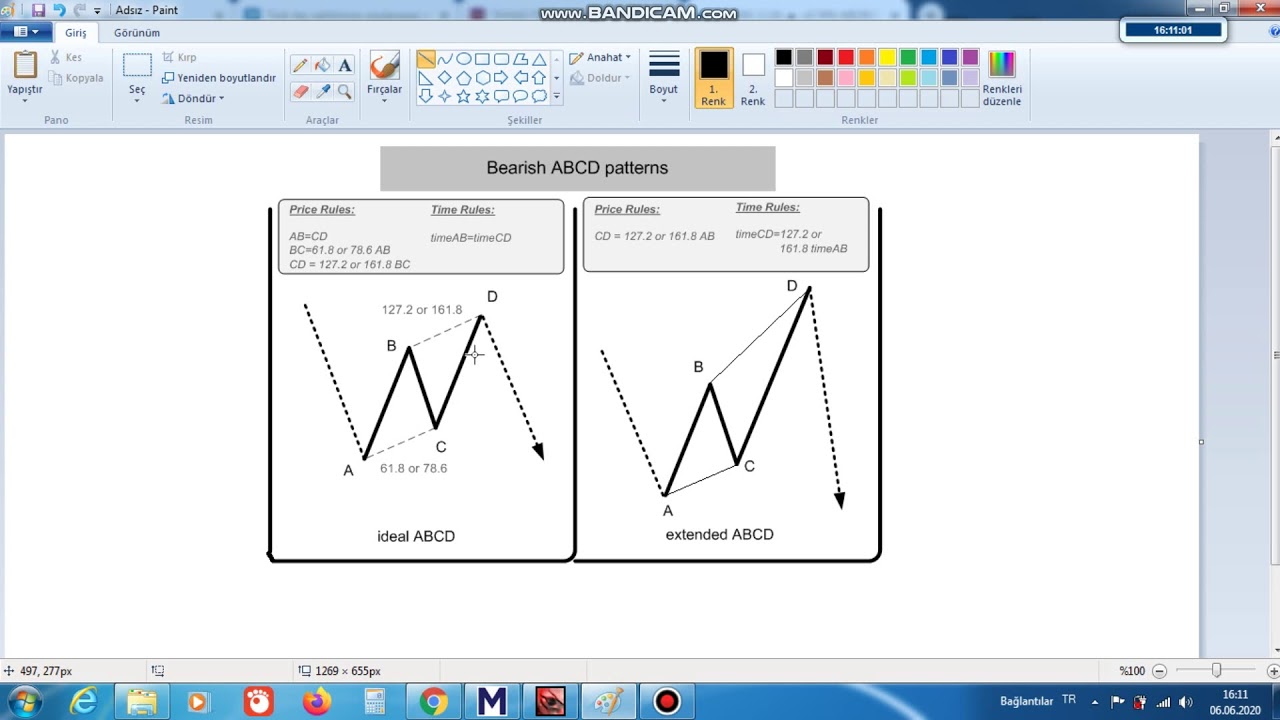Pick the yellow color swatch
This screenshot has height=720, width=1280.
[x=888, y=57]
